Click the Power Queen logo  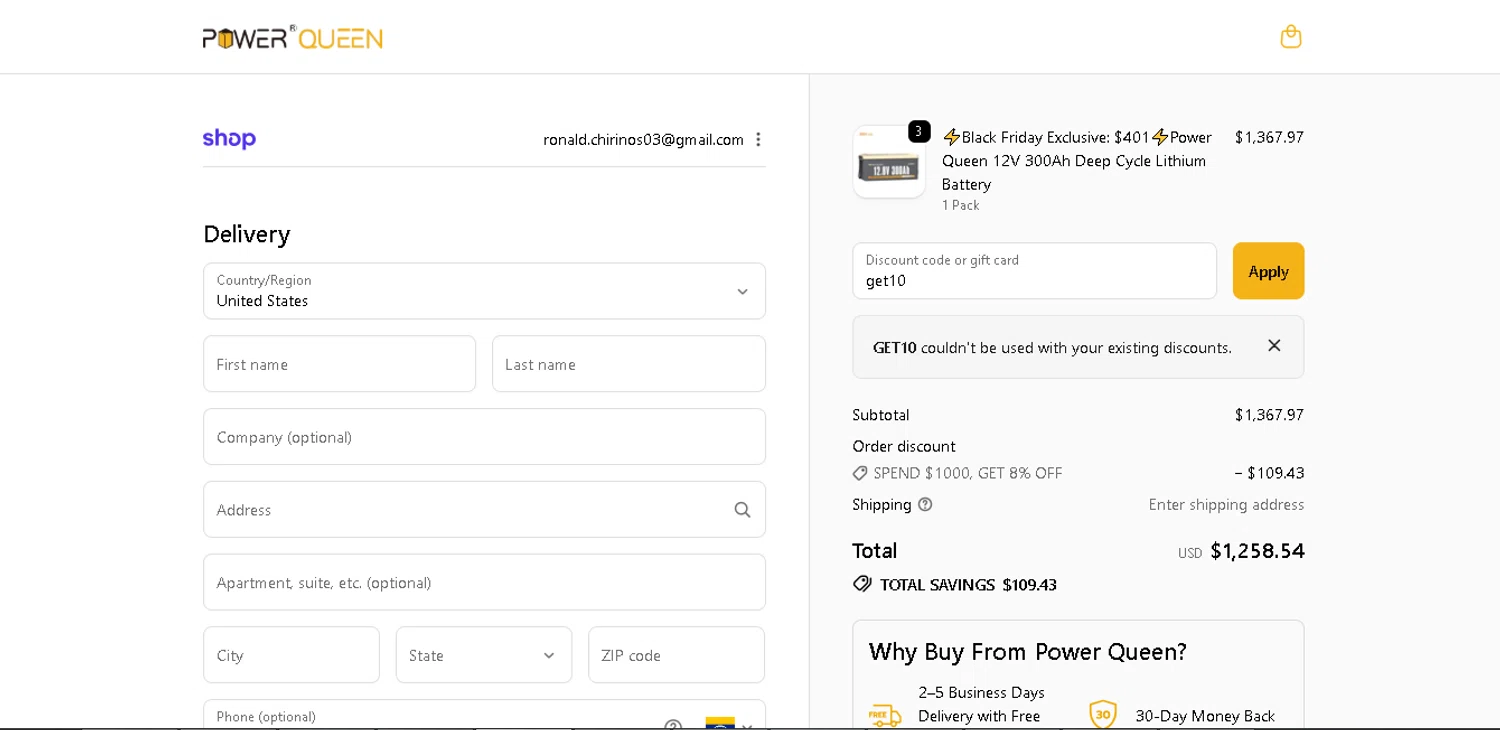point(292,37)
